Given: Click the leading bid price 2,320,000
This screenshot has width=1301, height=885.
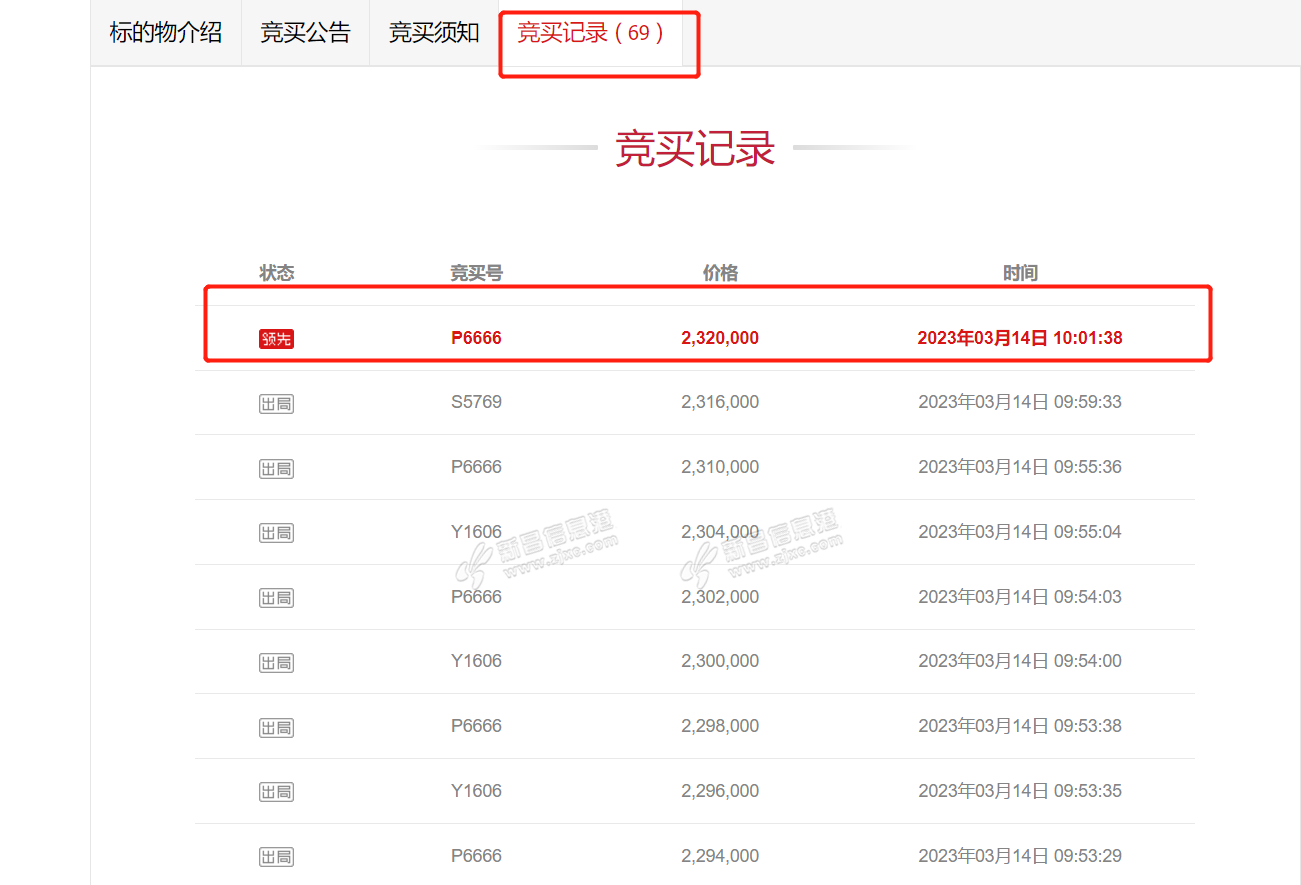Looking at the screenshot, I should (720, 338).
